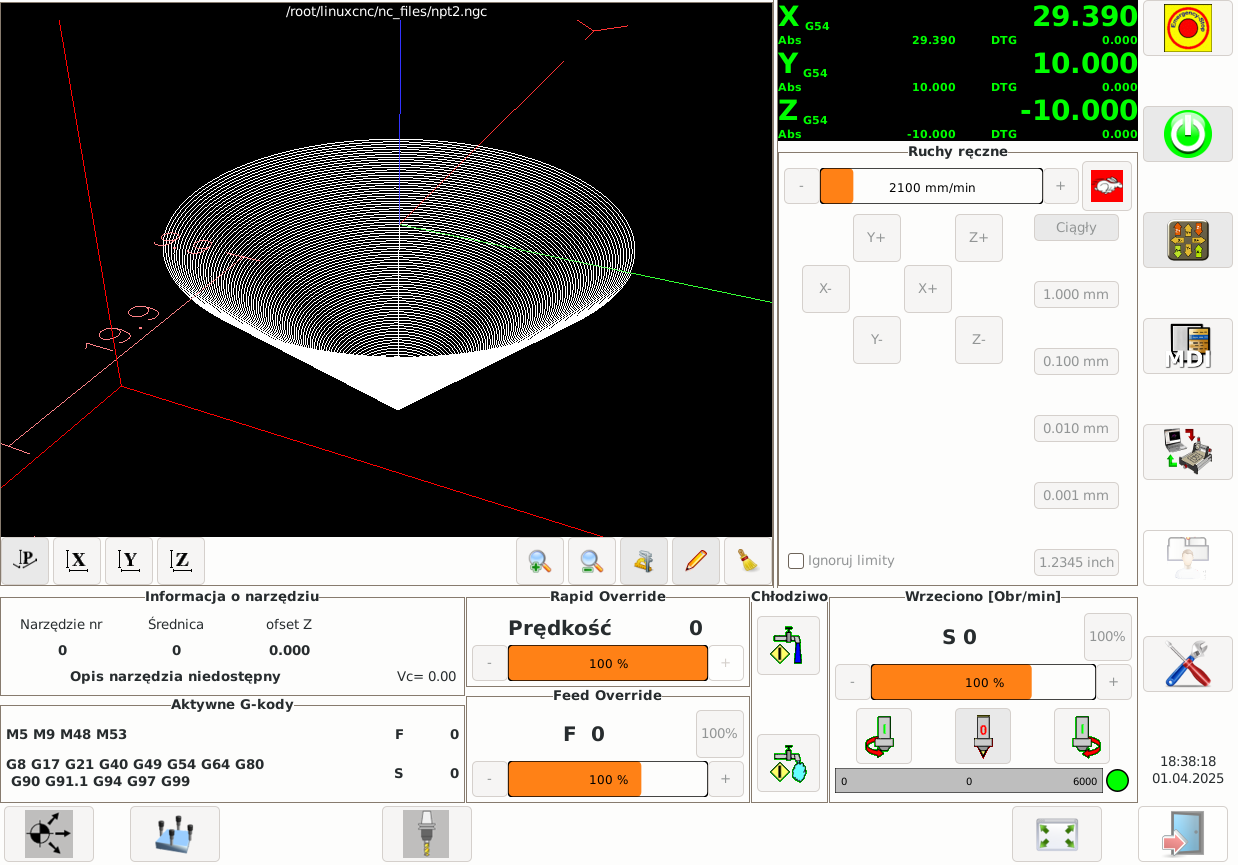Screen dimensions: 1238x865
Task: Reset feed override with 100% button
Action: [720, 734]
